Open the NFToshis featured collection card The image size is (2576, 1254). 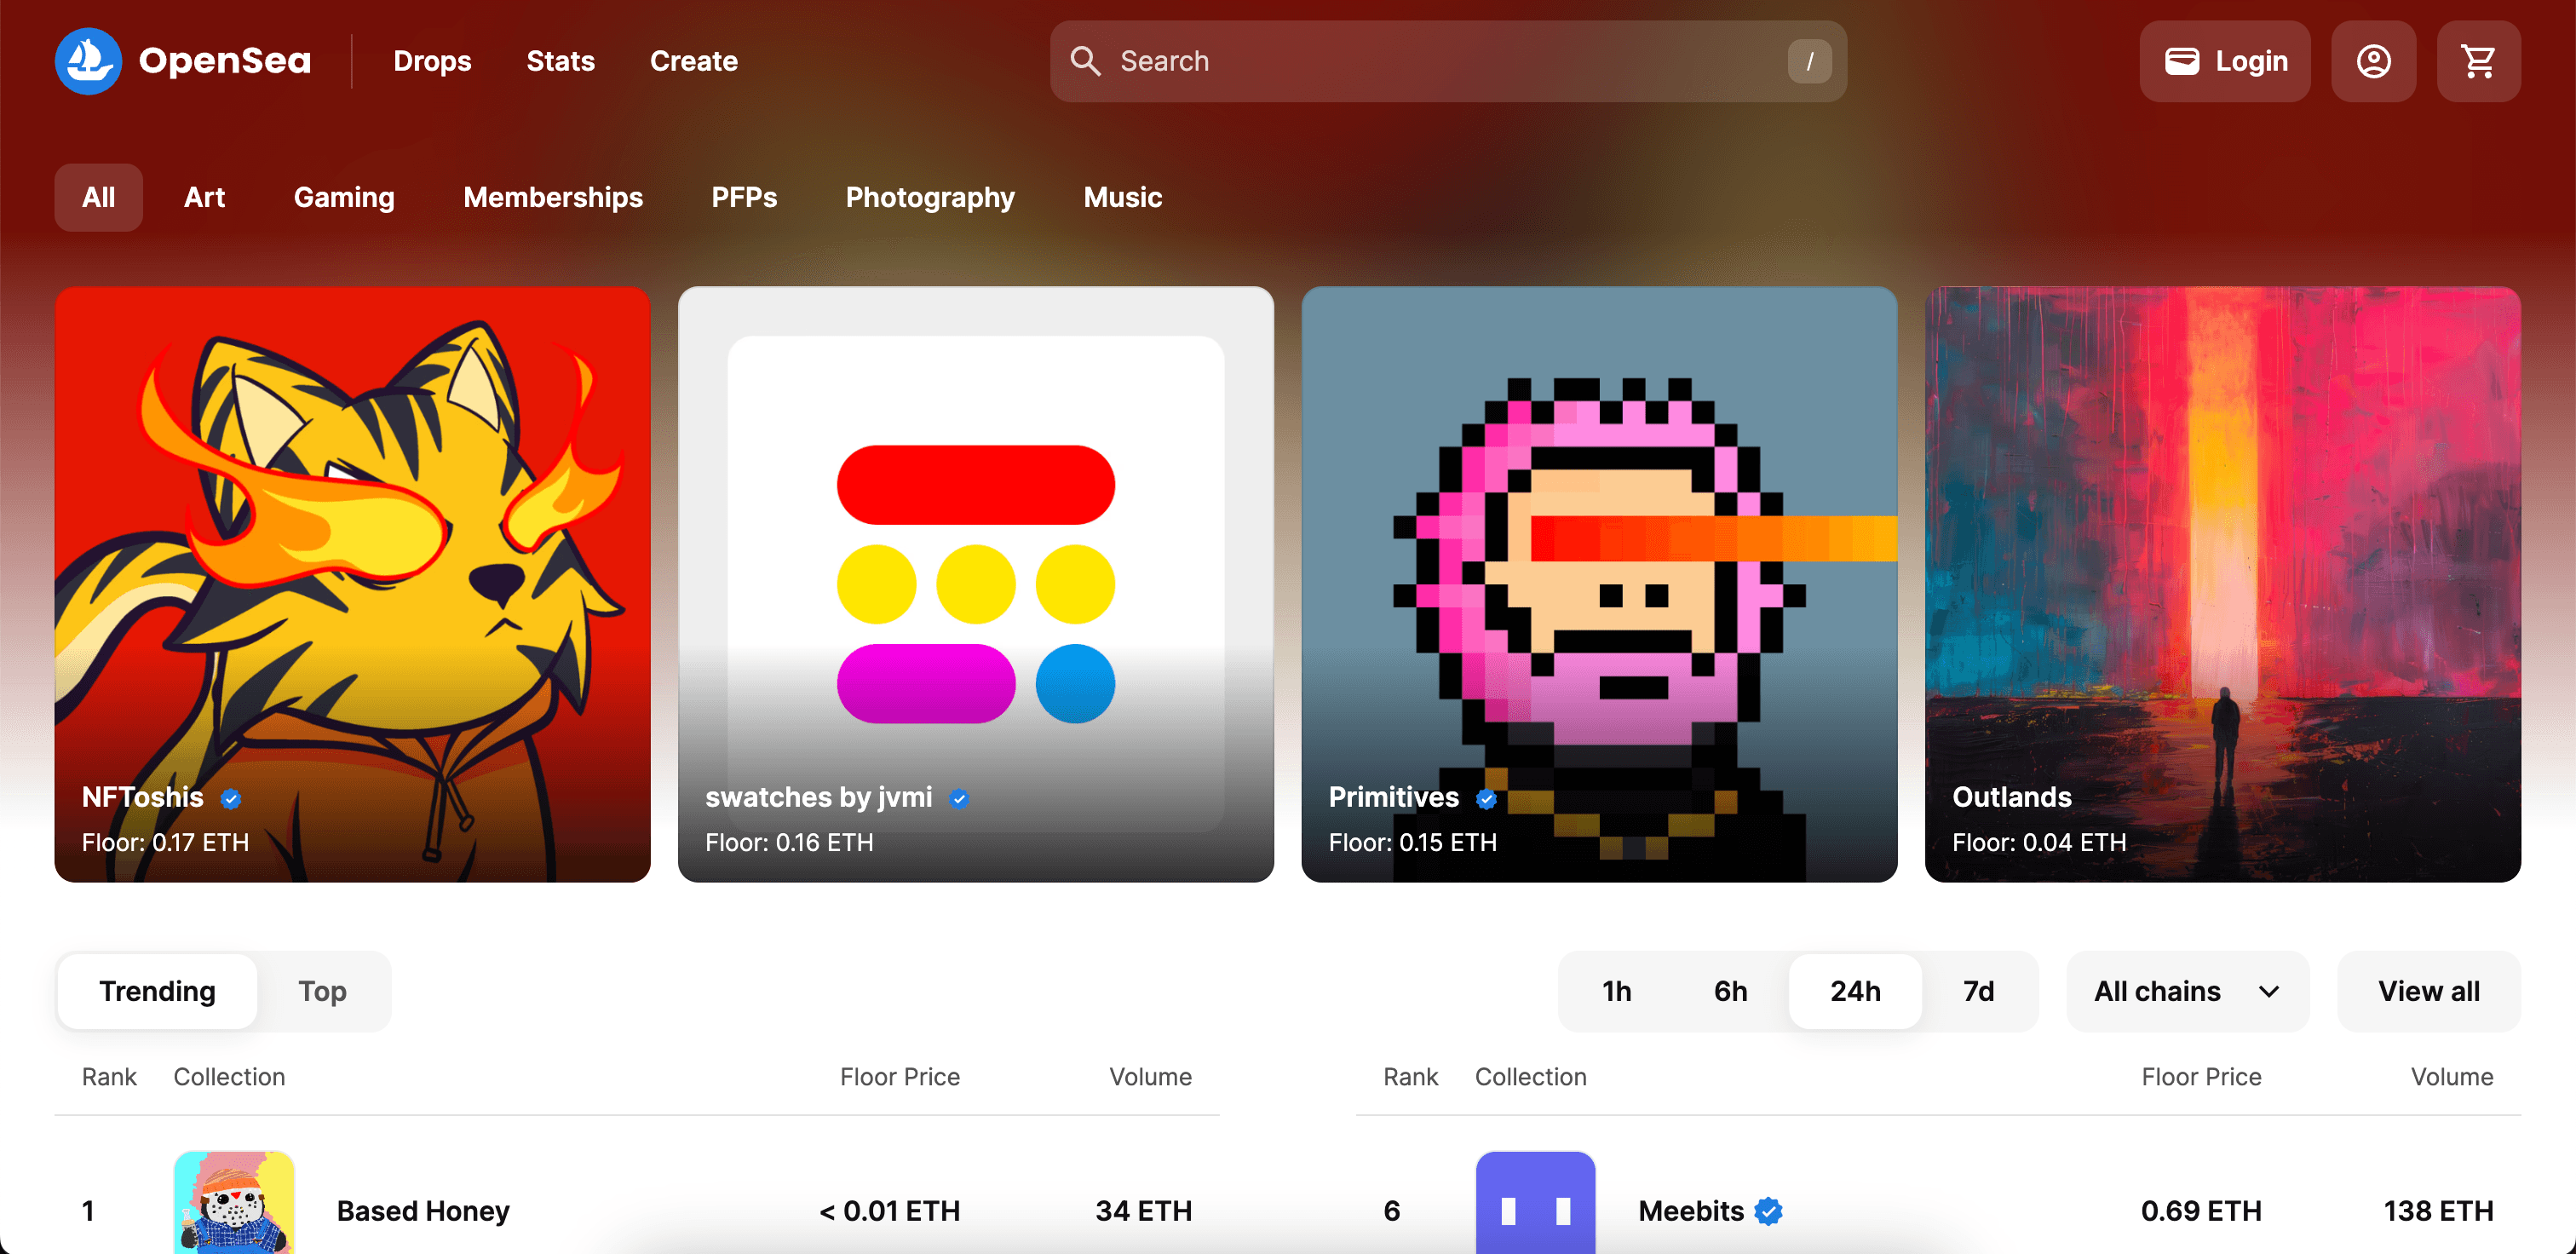coord(354,584)
